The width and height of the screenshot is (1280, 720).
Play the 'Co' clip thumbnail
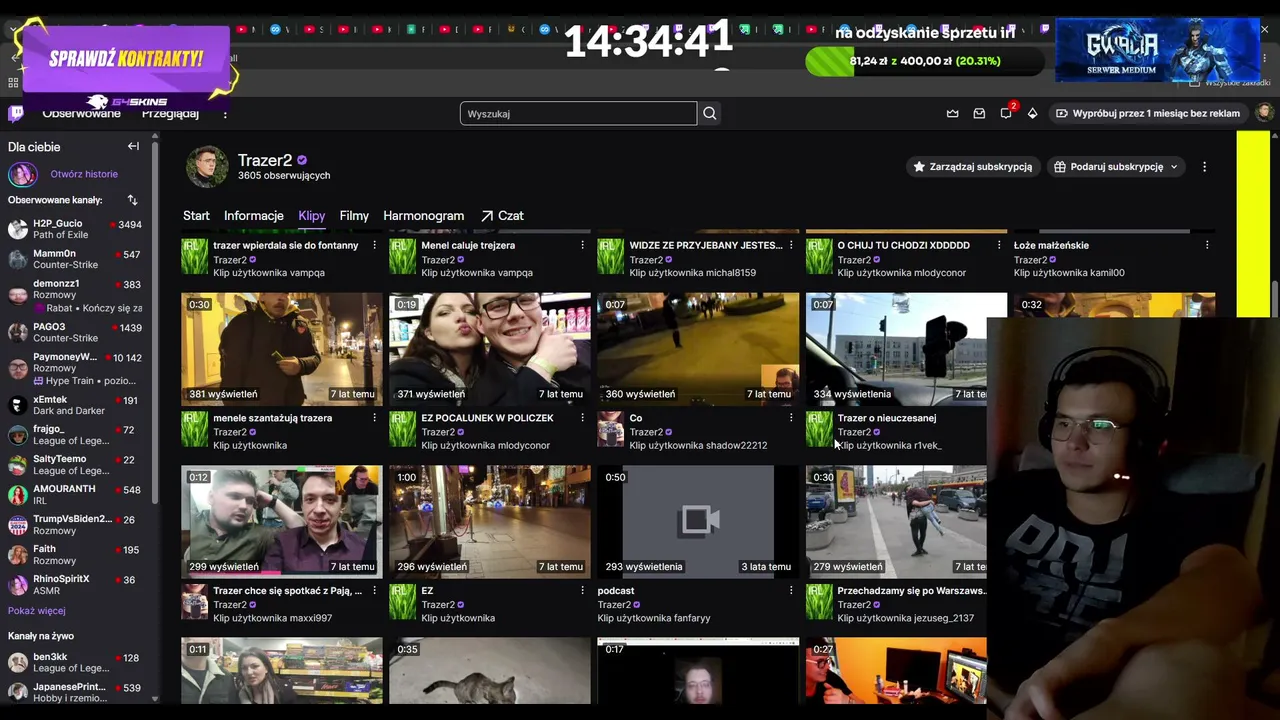coord(698,349)
